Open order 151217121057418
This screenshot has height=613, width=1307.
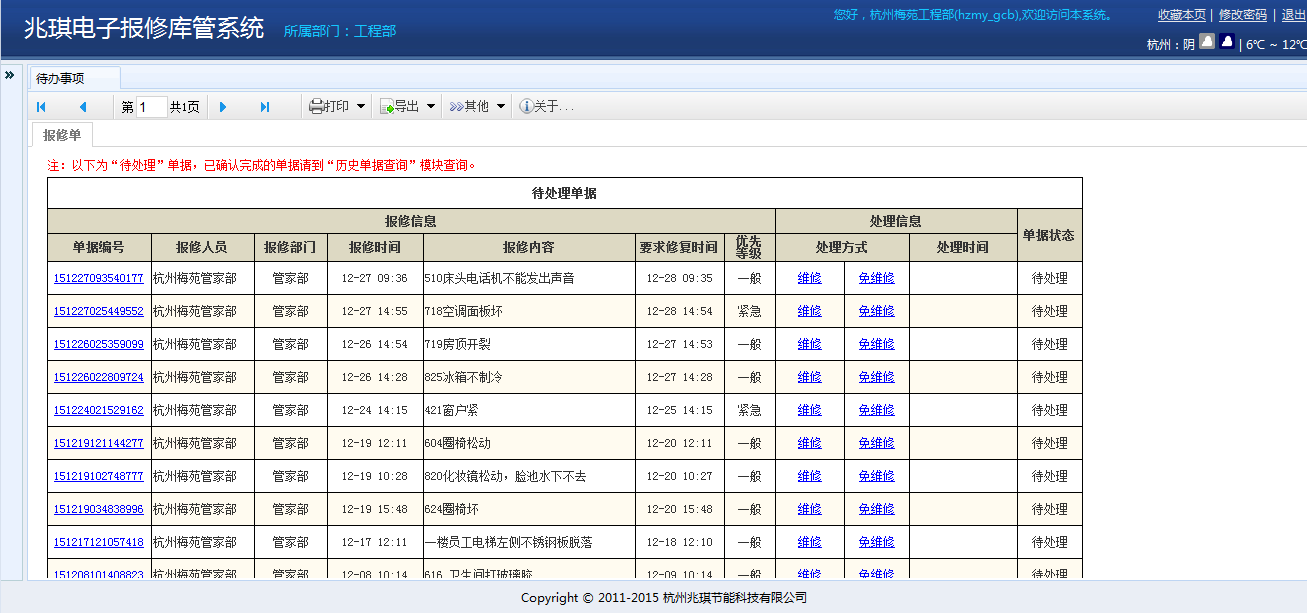pos(99,543)
